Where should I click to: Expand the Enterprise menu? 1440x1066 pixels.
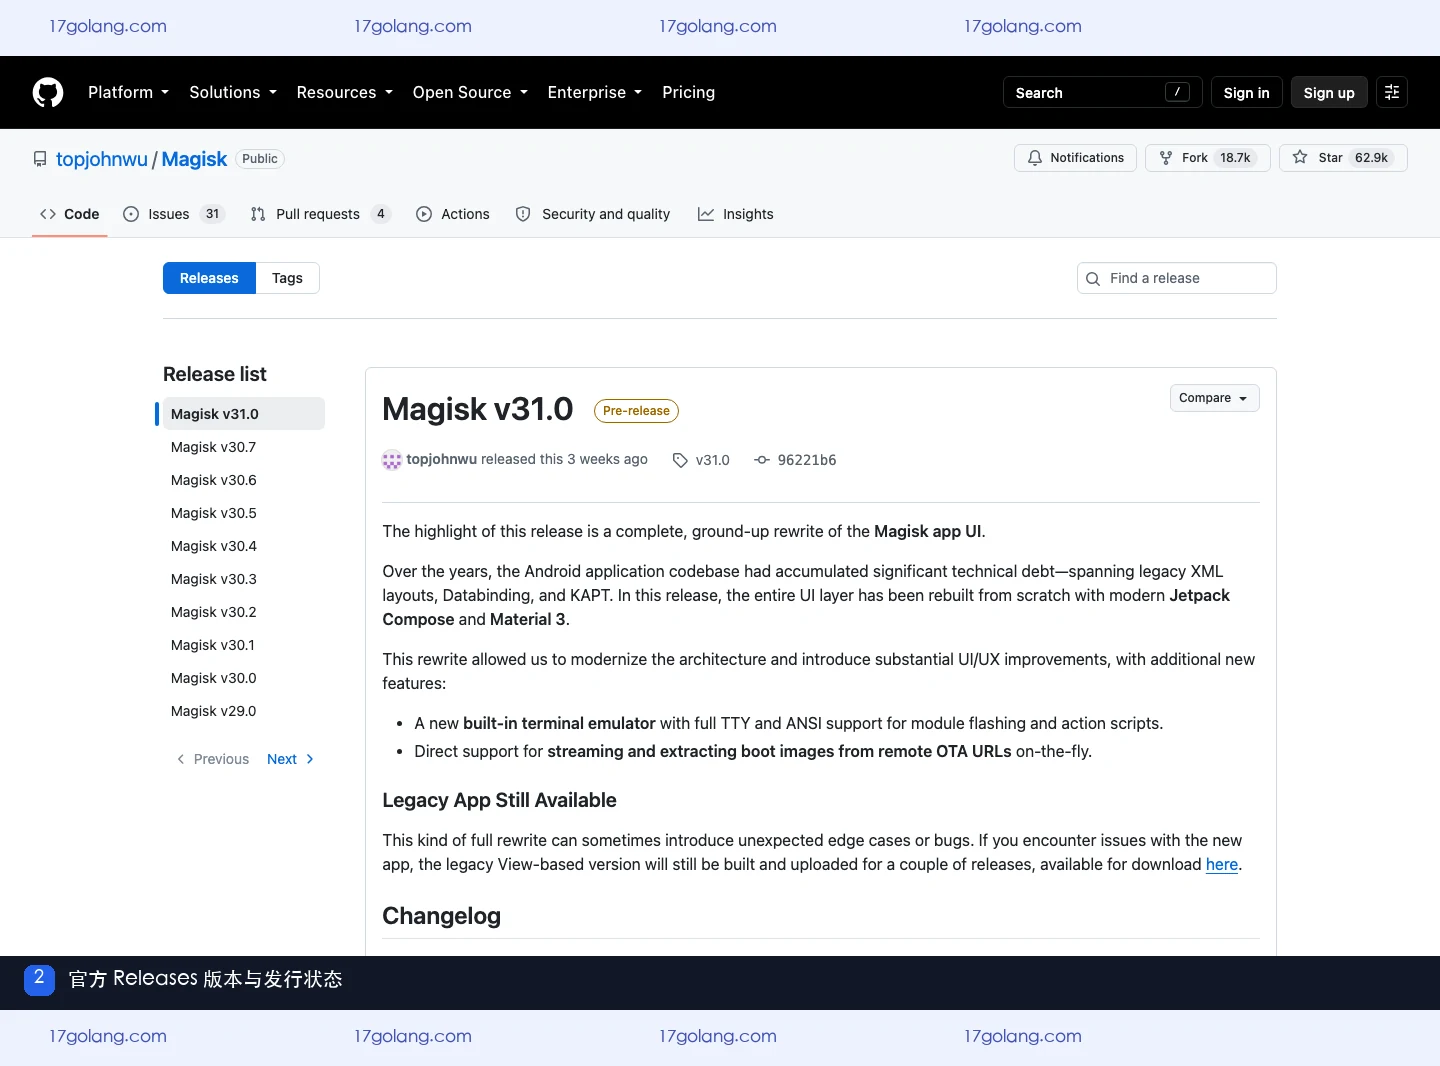coord(594,92)
